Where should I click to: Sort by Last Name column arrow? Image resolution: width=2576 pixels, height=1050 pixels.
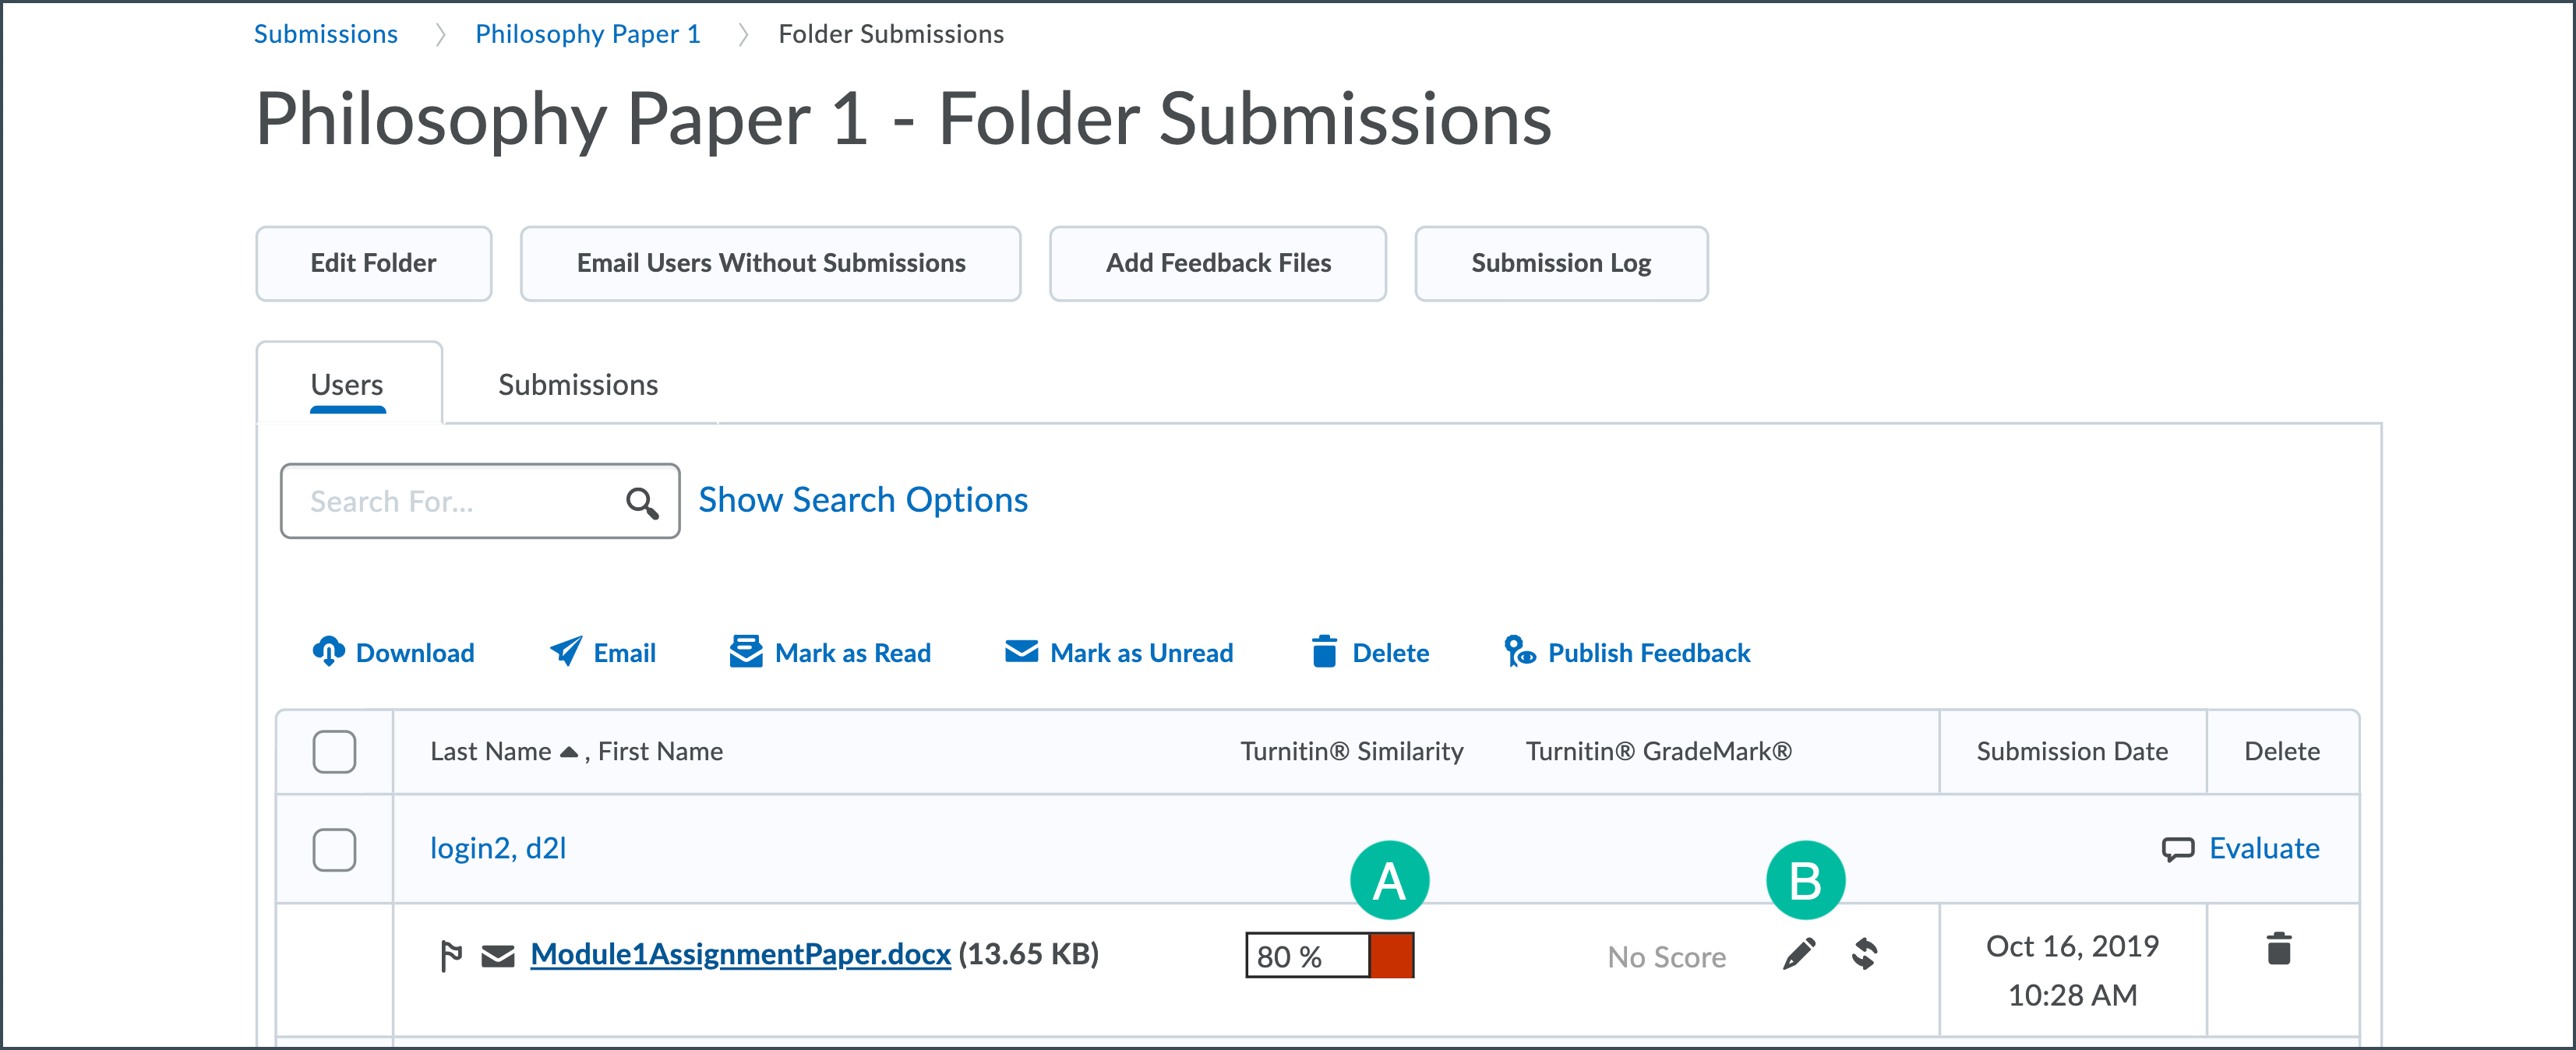pyautogui.click(x=569, y=752)
